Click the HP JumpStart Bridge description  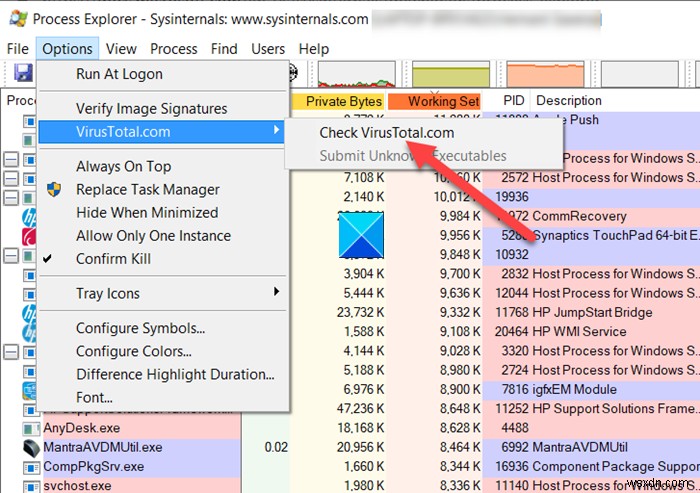[592, 313]
